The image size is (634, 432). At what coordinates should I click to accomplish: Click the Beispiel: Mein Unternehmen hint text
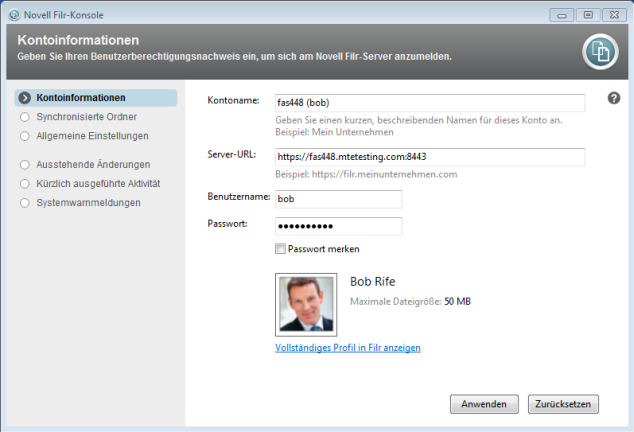(x=334, y=132)
